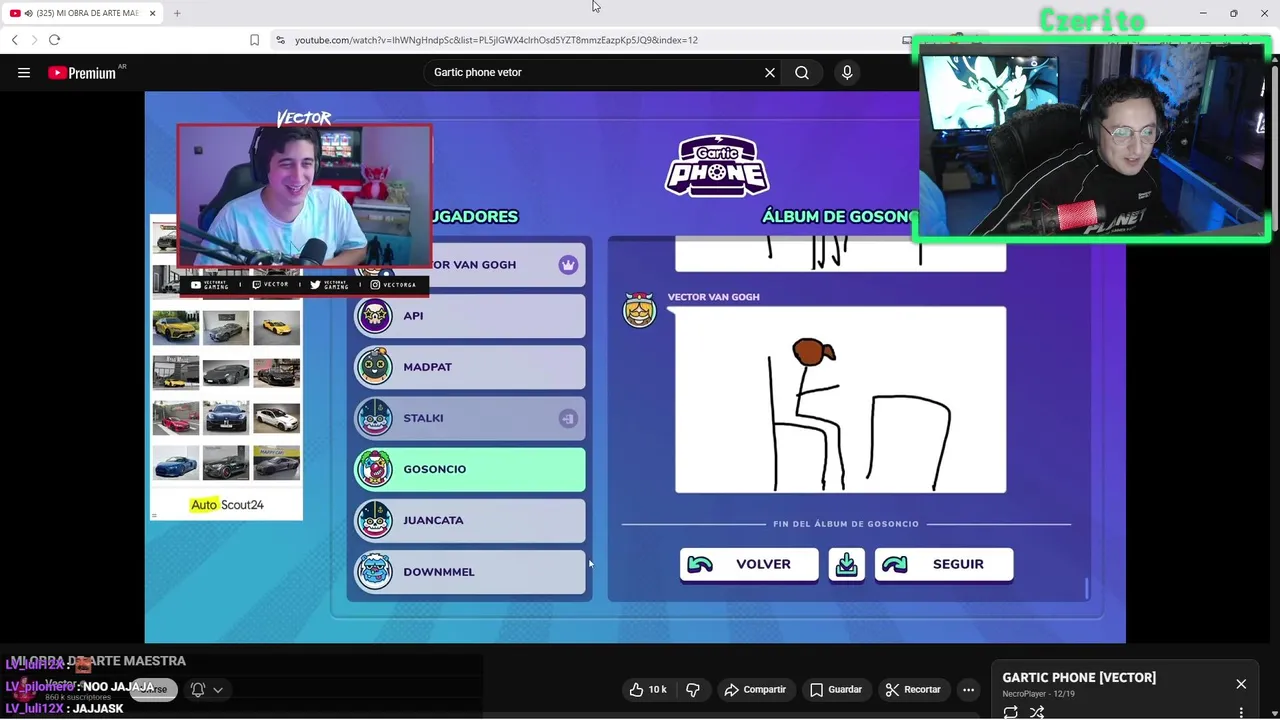Click the JAJJASK chat message
Image resolution: width=1280 pixels, height=720 pixels.
(x=98, y=708)
